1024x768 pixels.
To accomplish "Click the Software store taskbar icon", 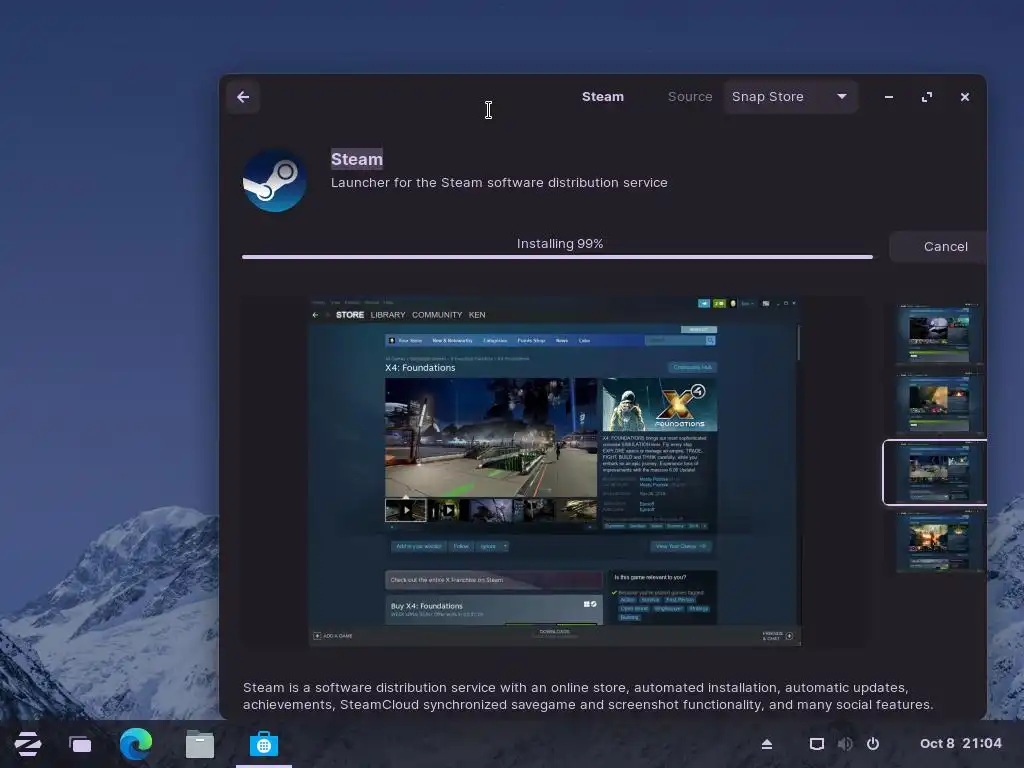I will tap(264, 744).
